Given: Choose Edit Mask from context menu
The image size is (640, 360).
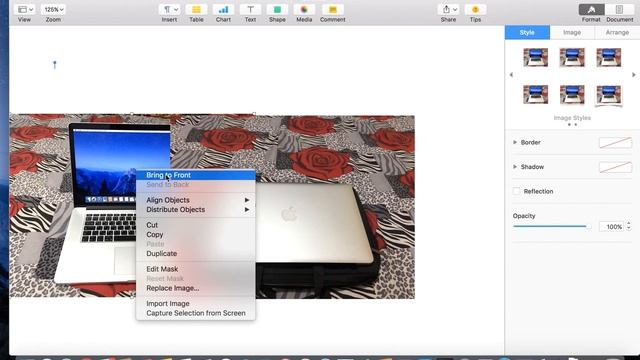Looking at the screenshot, I should [196, 269].
